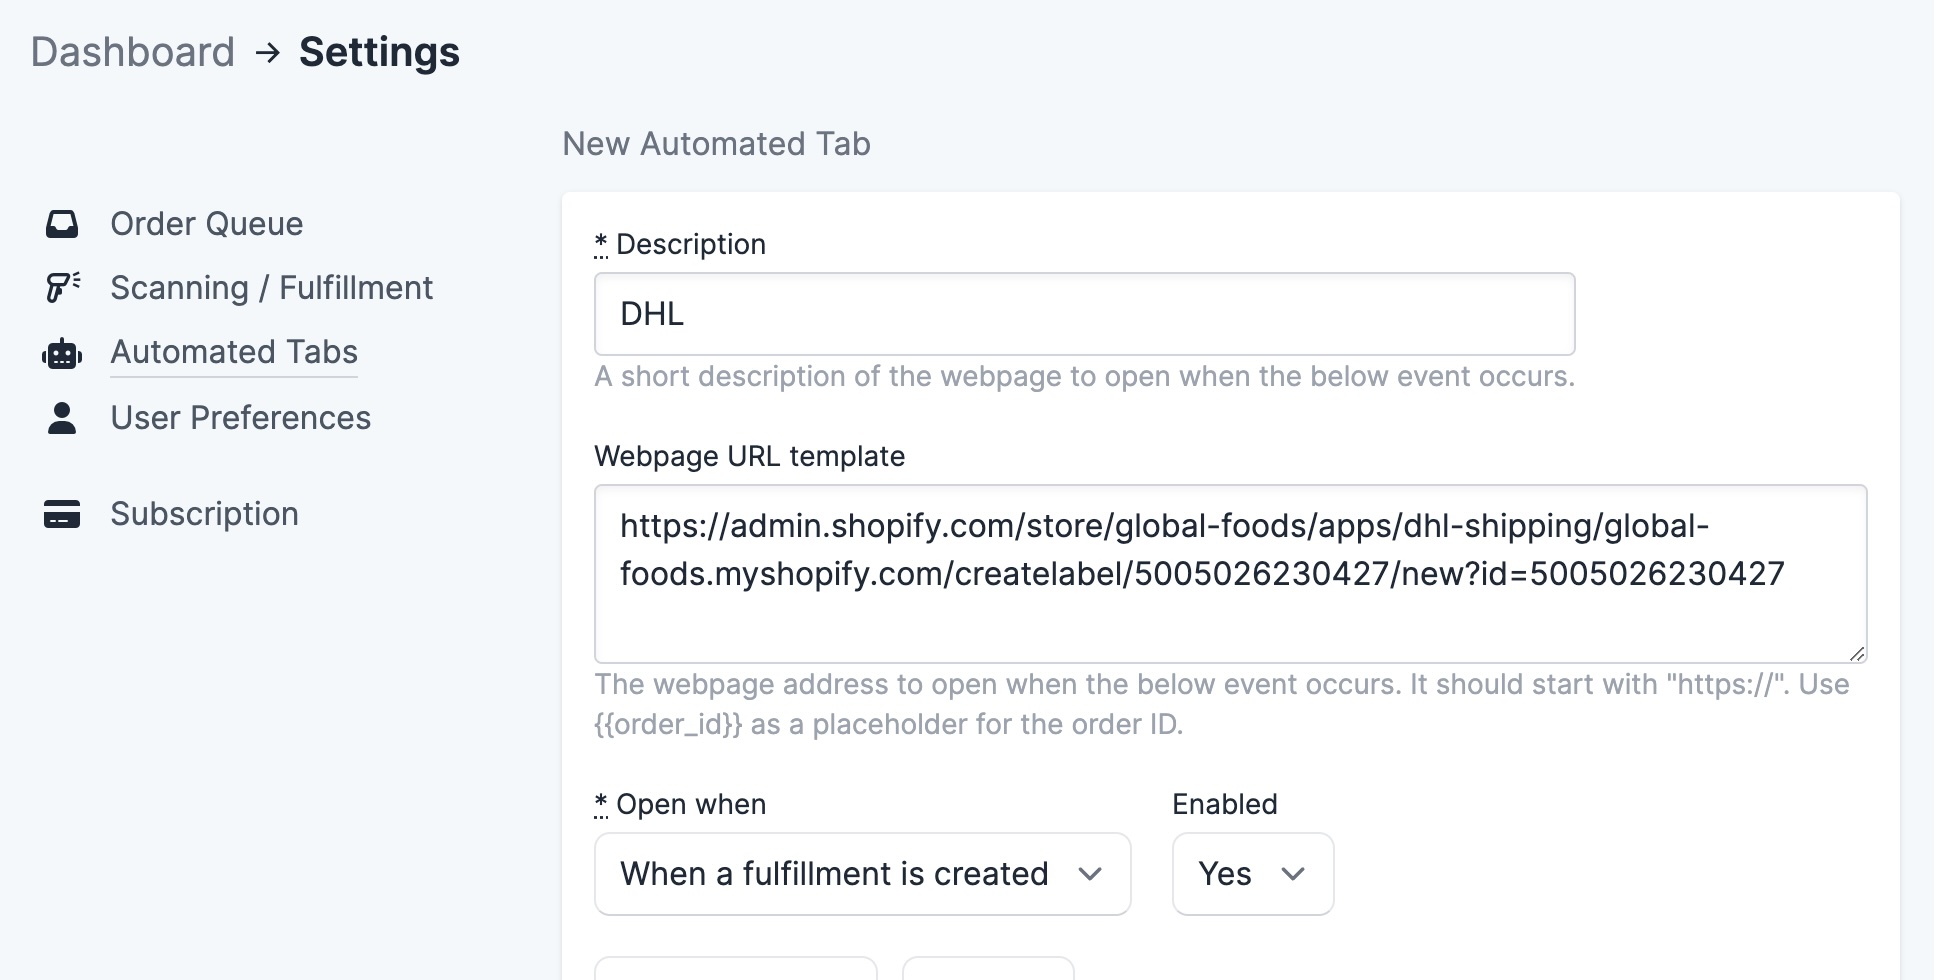Focus the Description field containing "DHL"
The height and width of the screenshot is (980, 1934).
[1084, 314]
